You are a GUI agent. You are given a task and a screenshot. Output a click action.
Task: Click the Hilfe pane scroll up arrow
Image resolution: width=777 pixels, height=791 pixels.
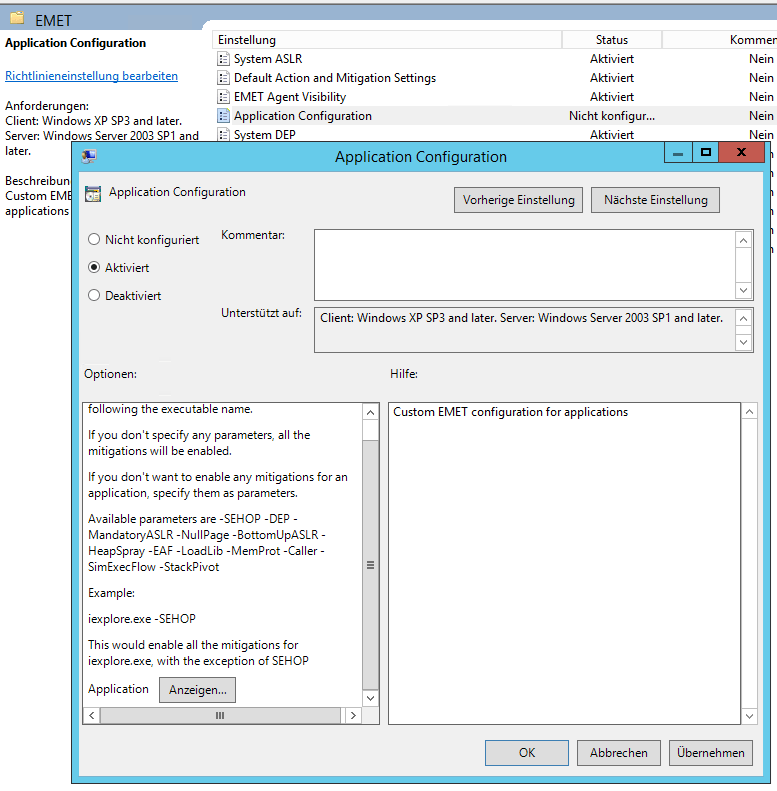pos(749,412)
